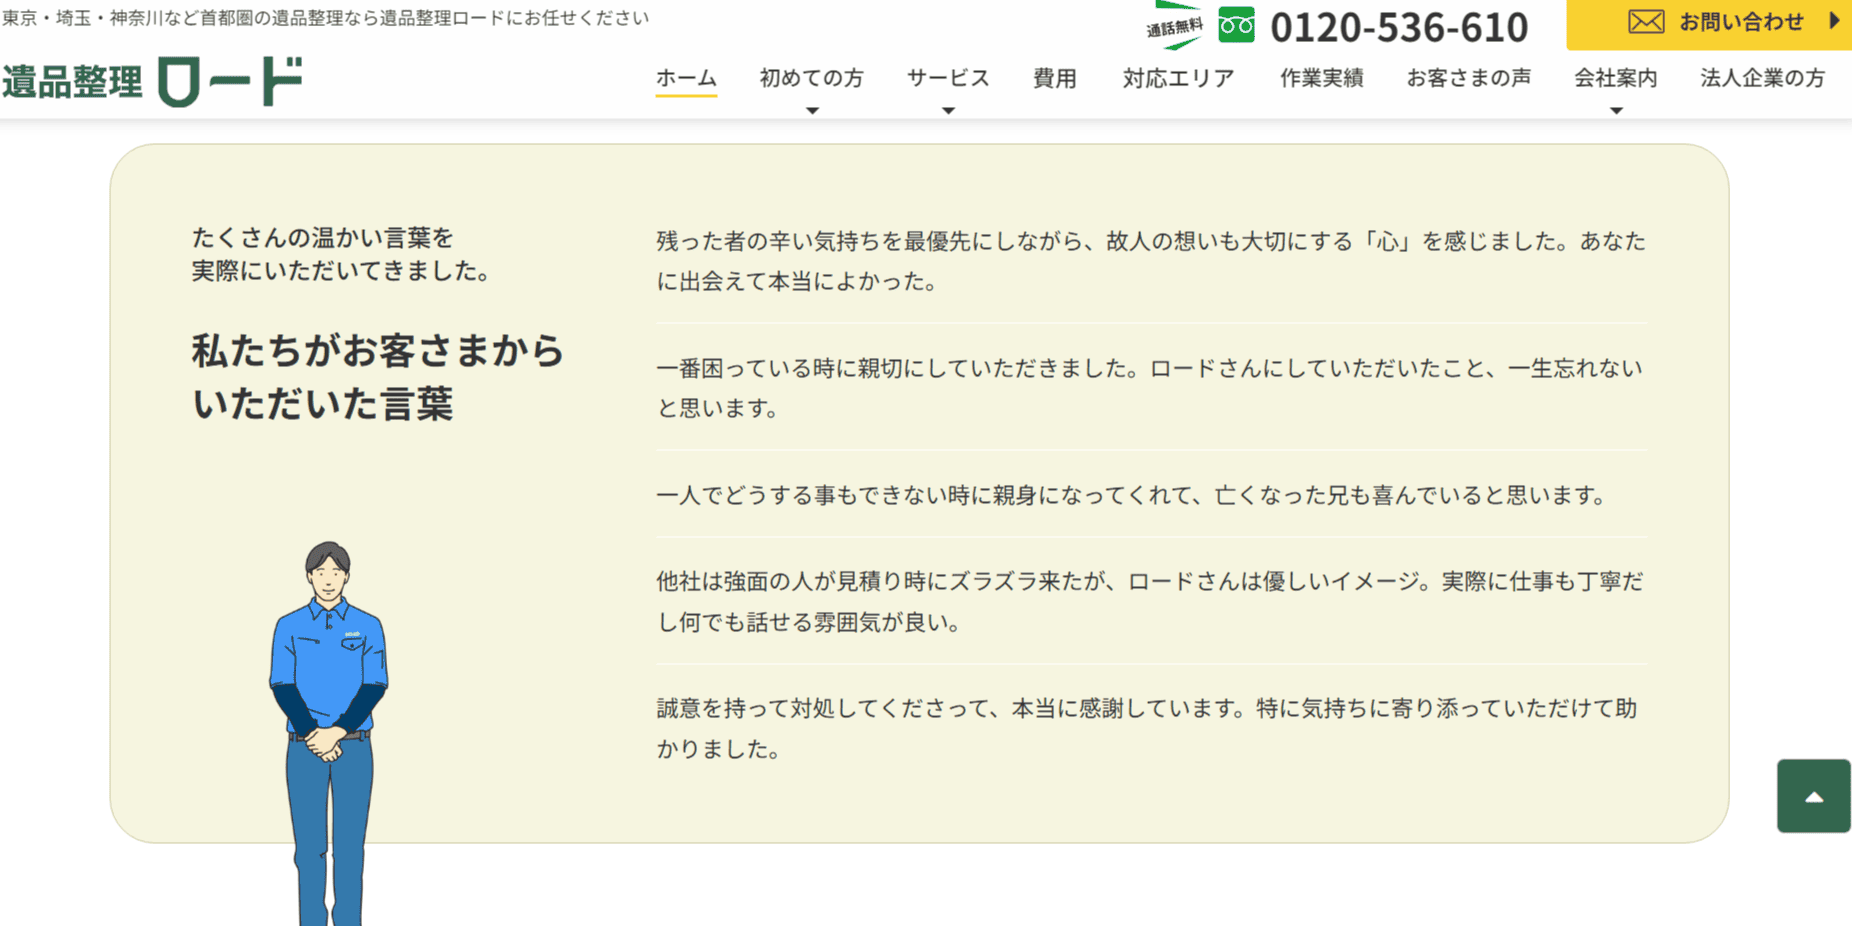Click the green back-to-top arrow button

coord(1812,796)
